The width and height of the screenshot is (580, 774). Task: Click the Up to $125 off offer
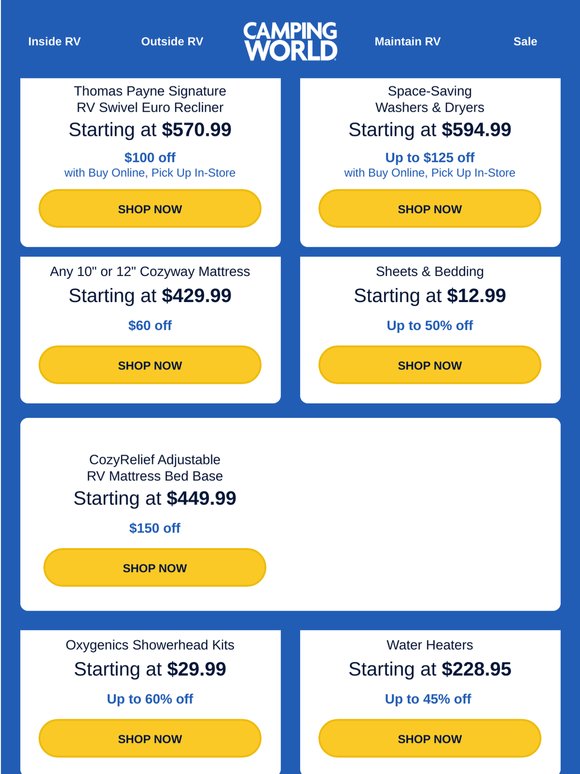point(430,157)
